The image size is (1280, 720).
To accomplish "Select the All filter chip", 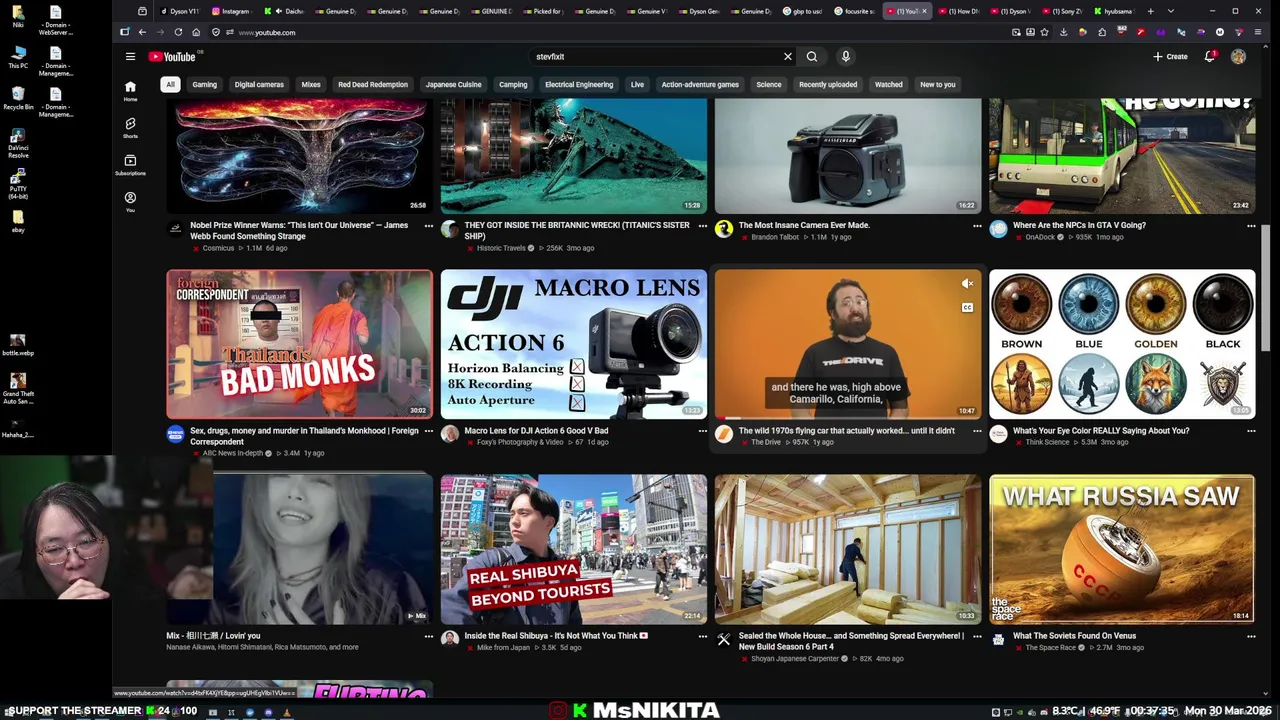I will tap(170, 84).
